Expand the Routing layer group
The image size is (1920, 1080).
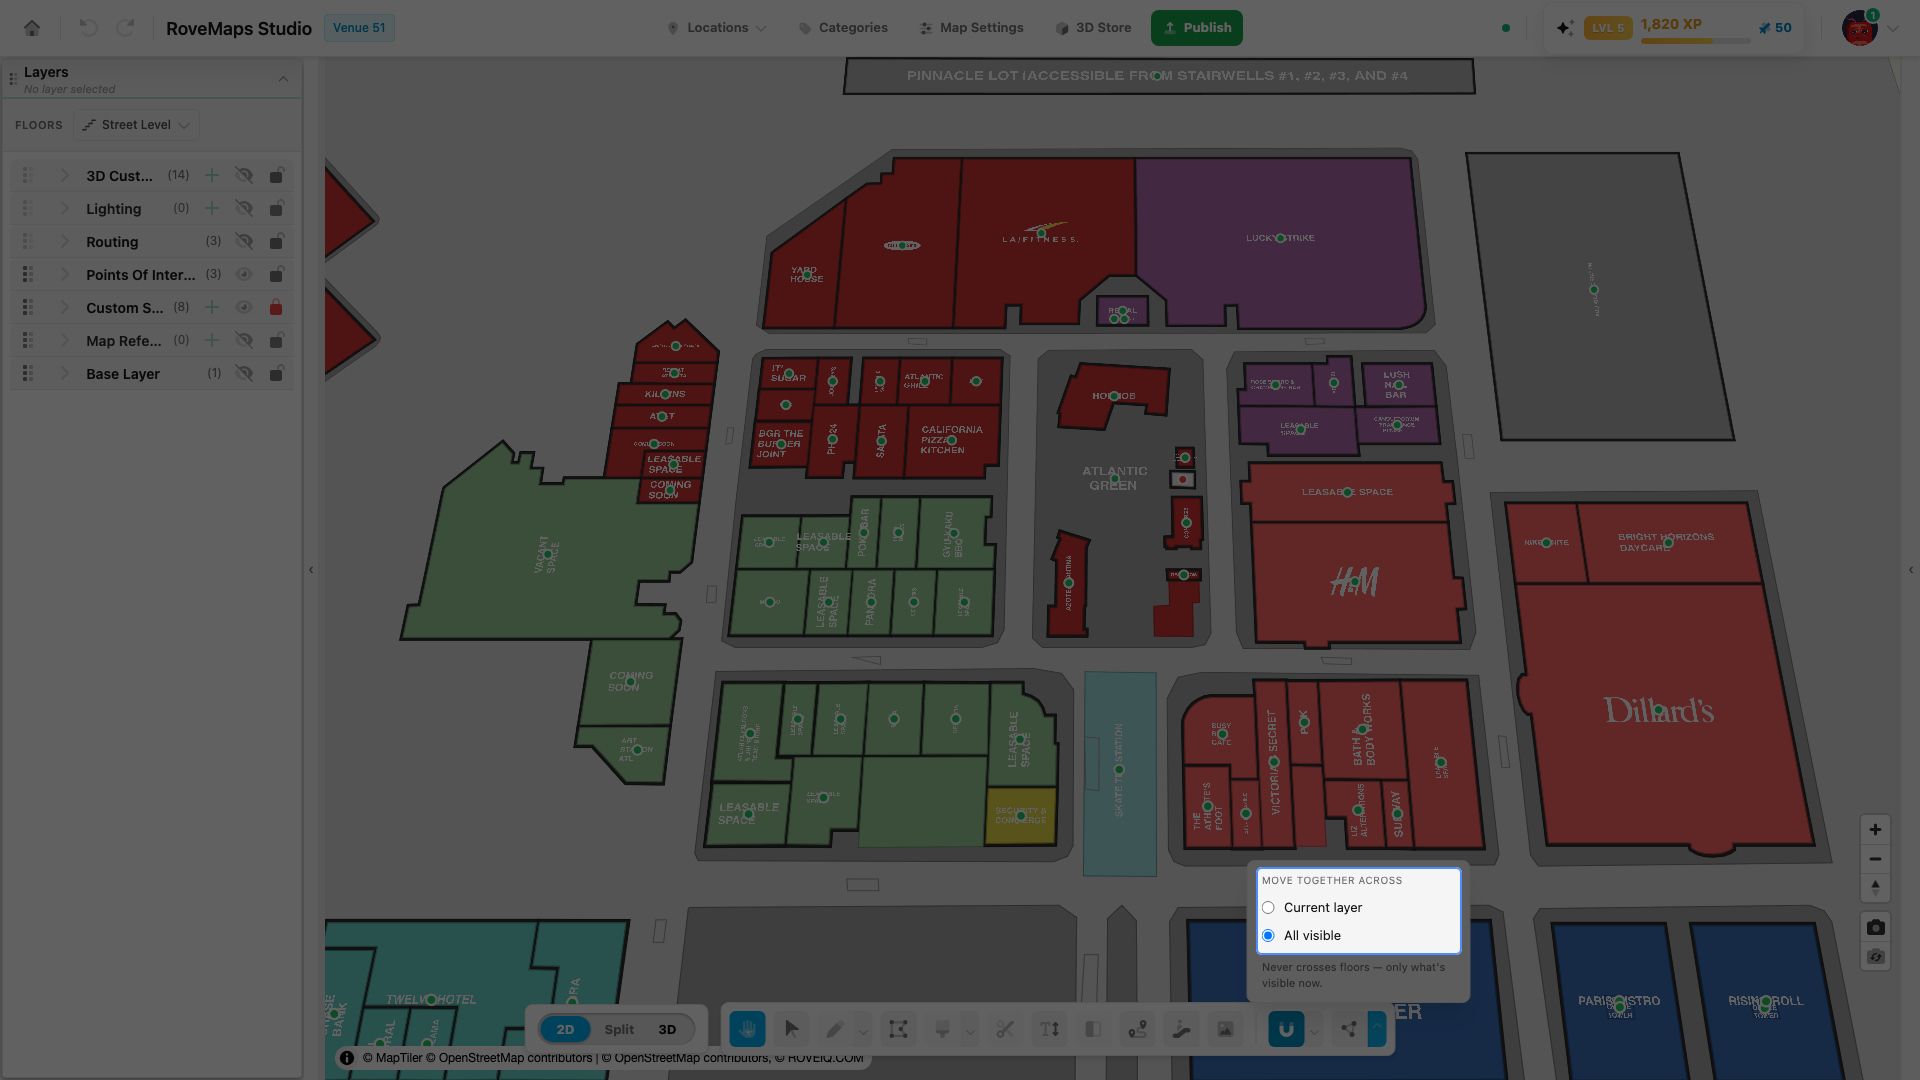pos(64,241)
